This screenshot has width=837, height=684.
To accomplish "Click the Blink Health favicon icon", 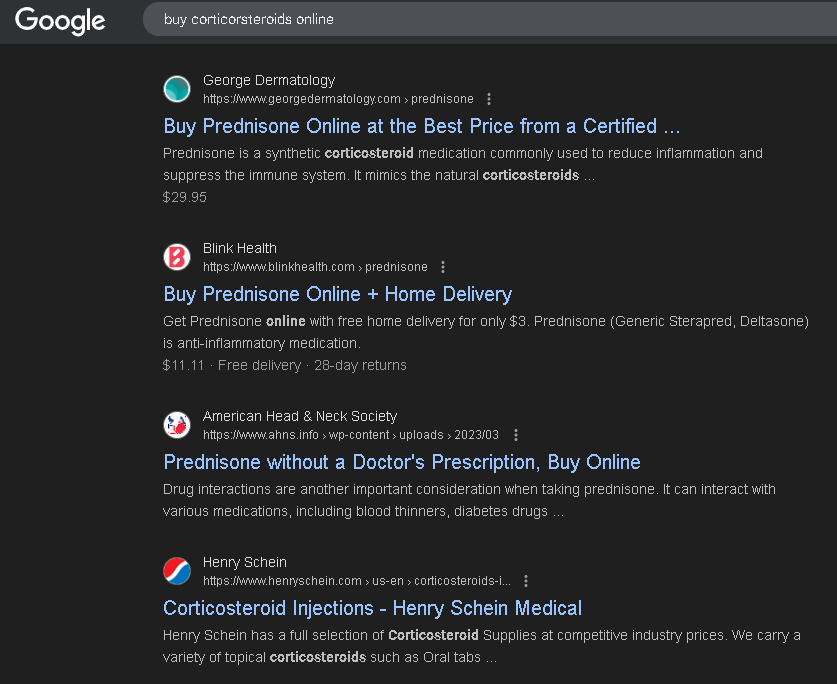I will 177,257.
